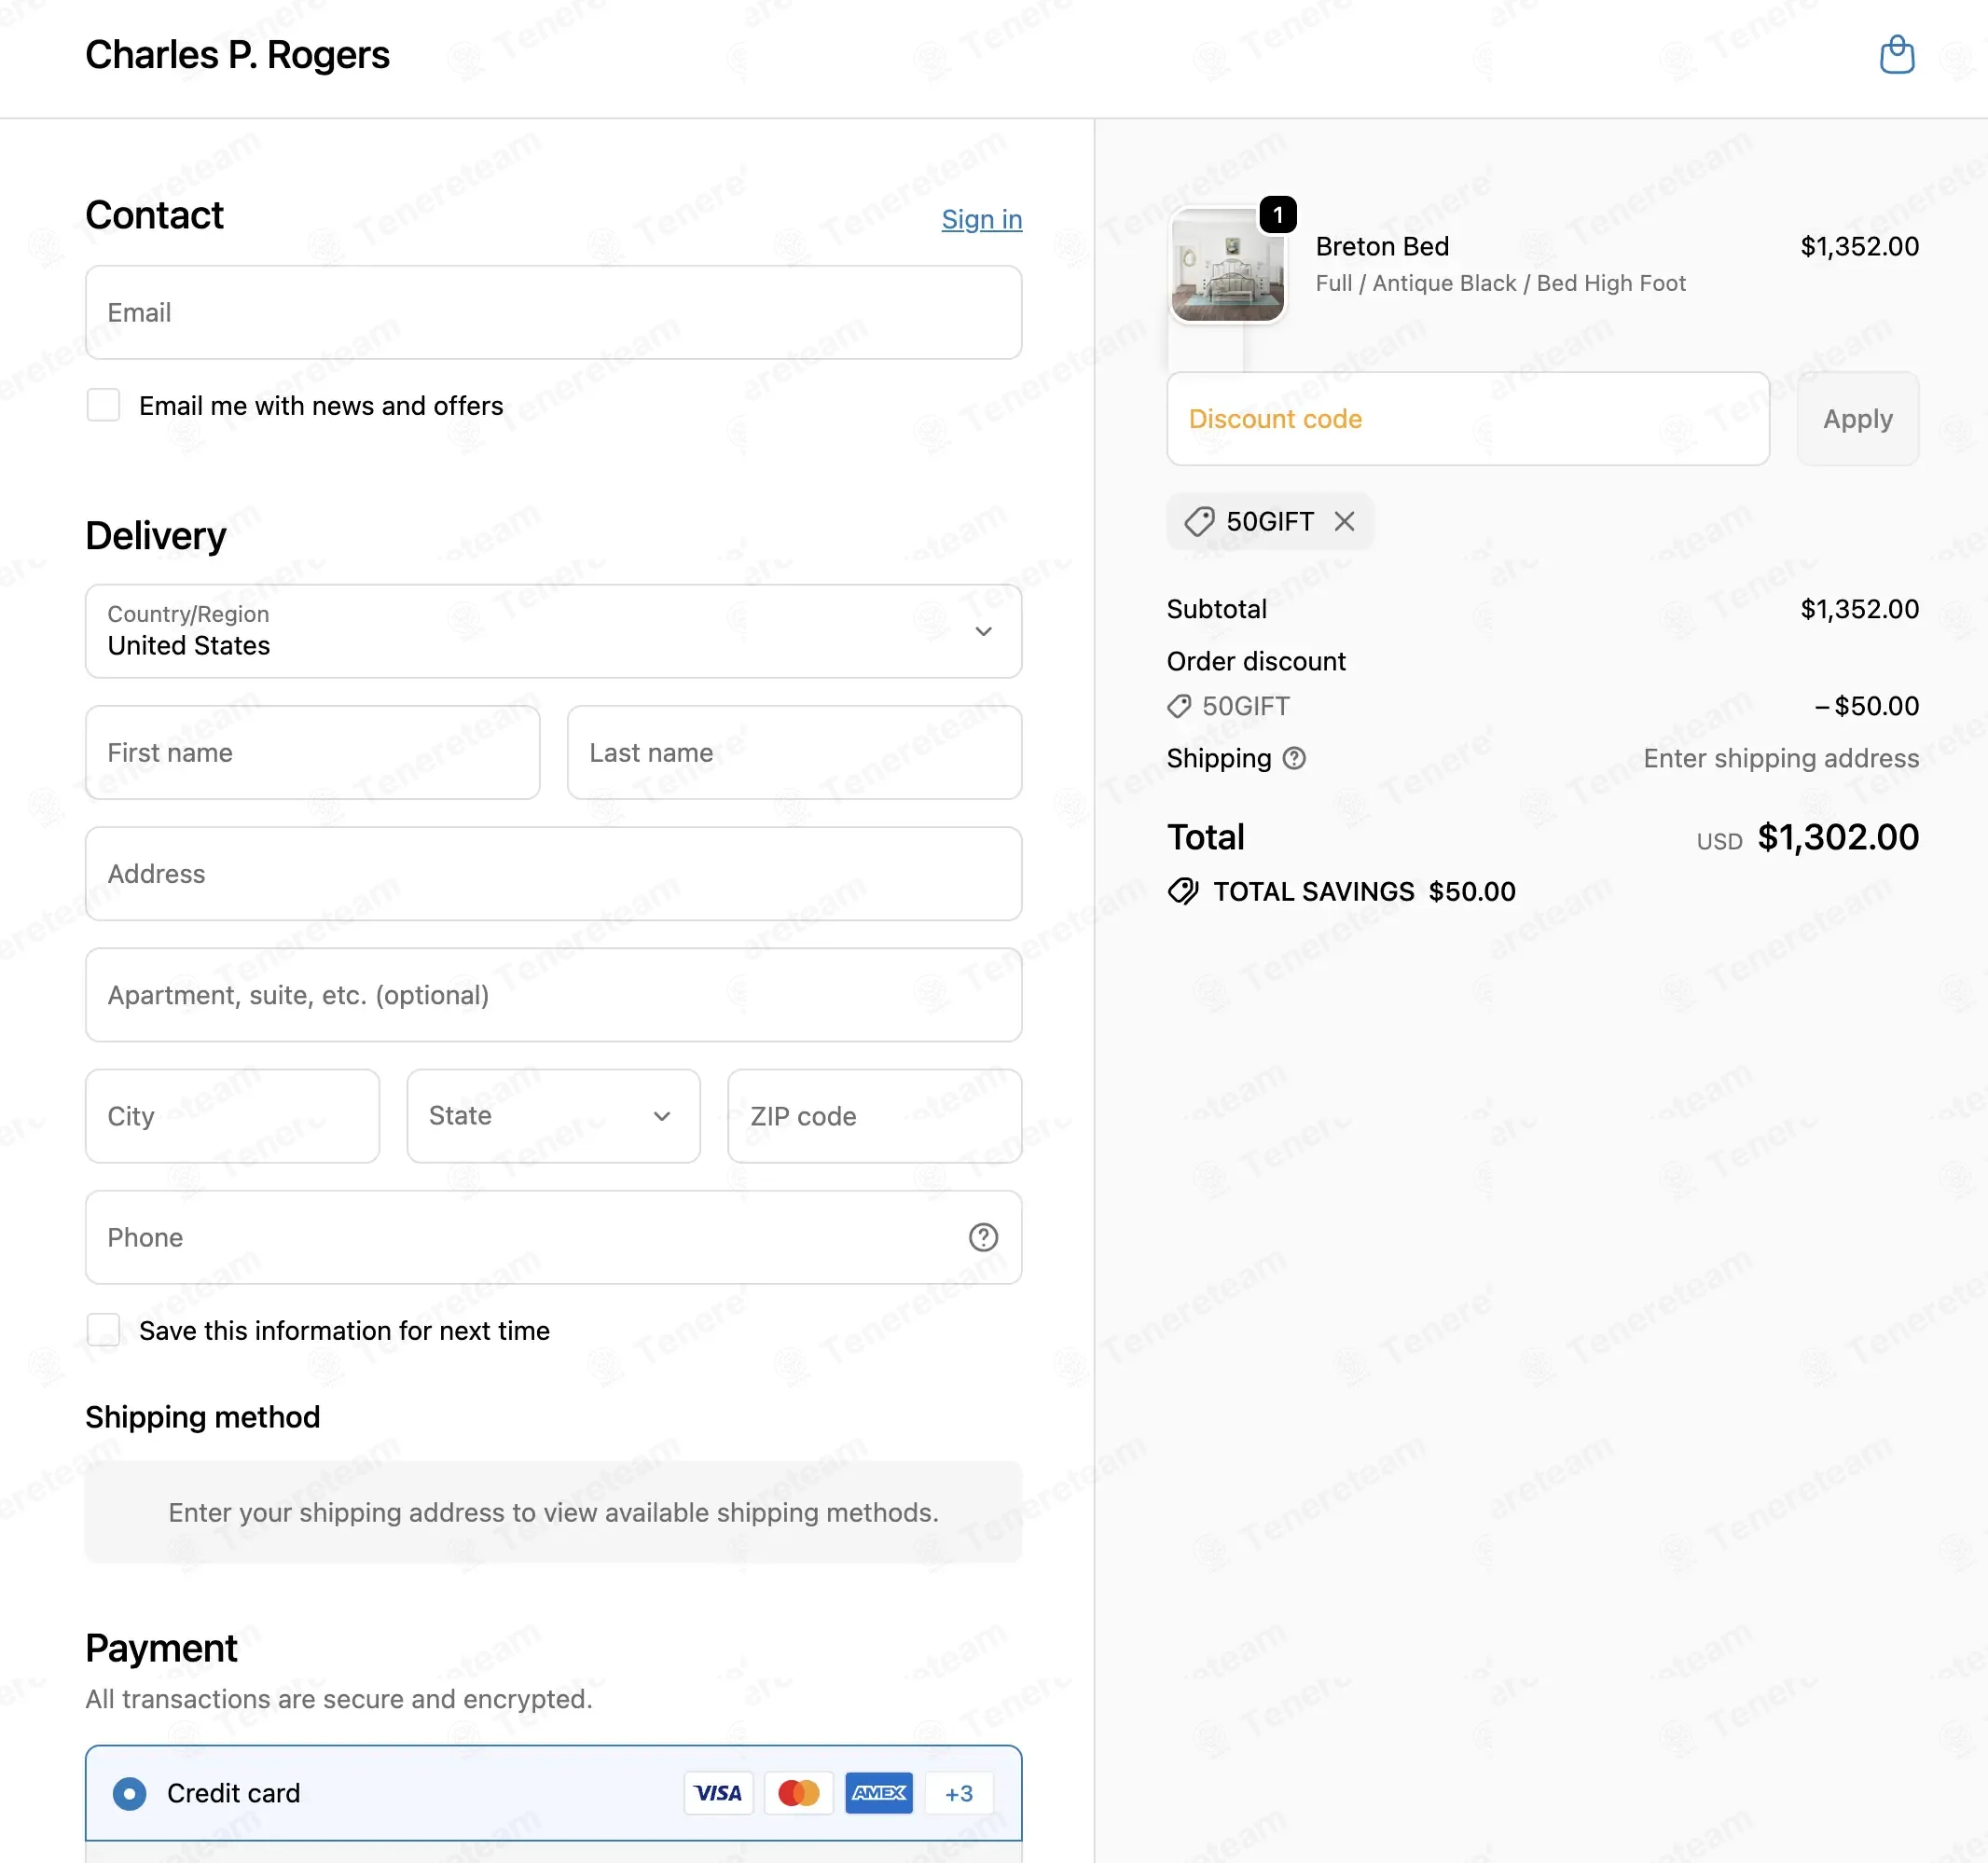1988x1863 pixels.
Task: Open the shopping bag cart icon
Action: click(x=1896, y=55)
